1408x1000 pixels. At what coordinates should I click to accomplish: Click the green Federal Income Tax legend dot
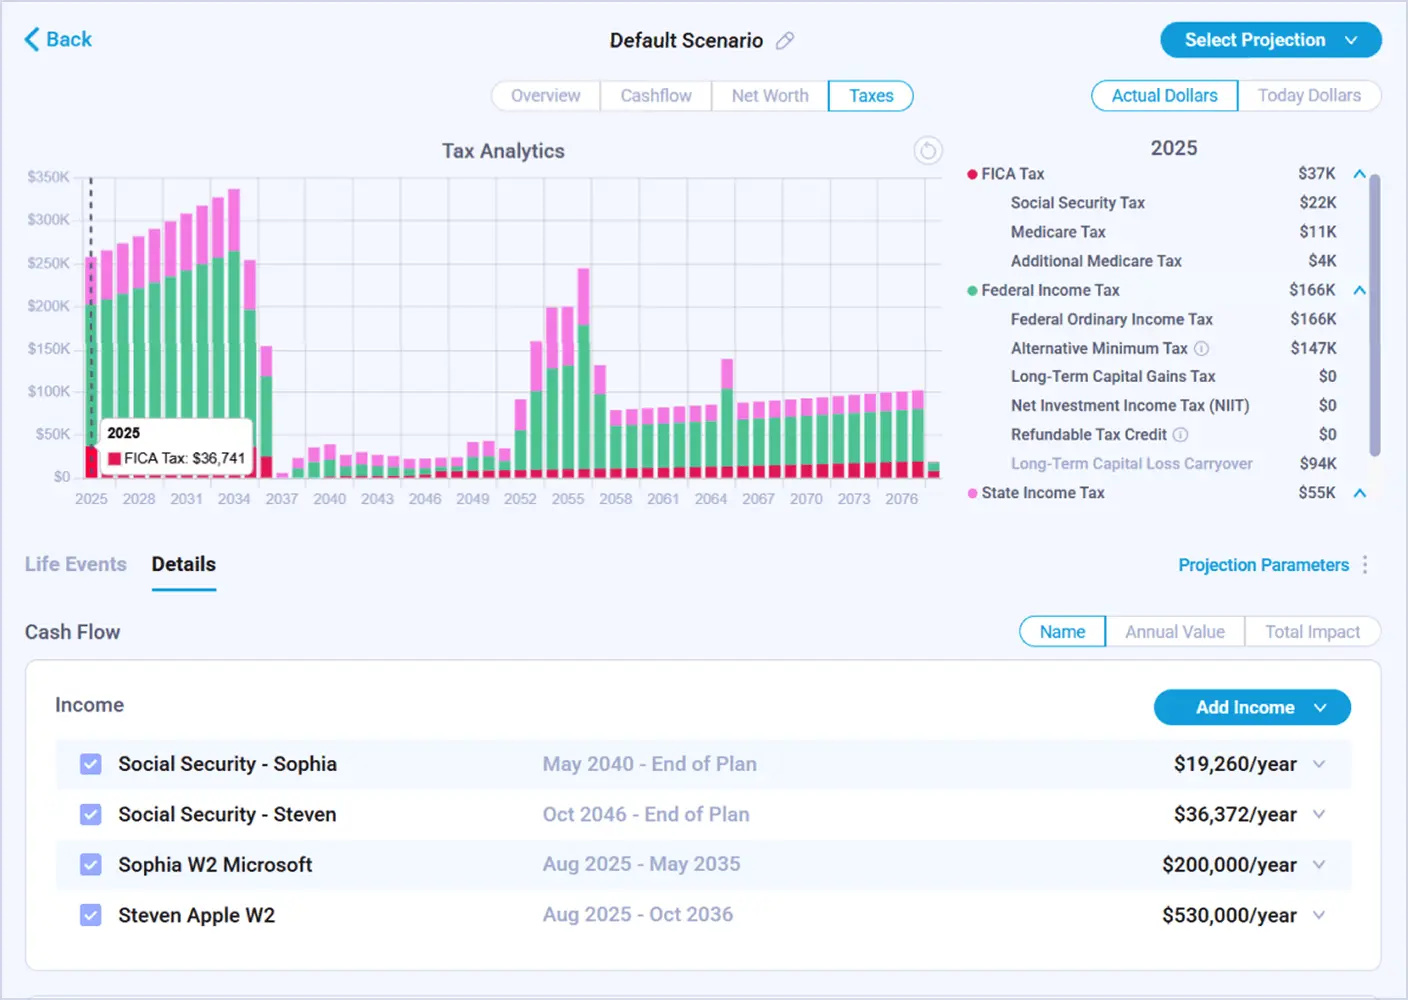pyautogui.click(x=972, y=291)
